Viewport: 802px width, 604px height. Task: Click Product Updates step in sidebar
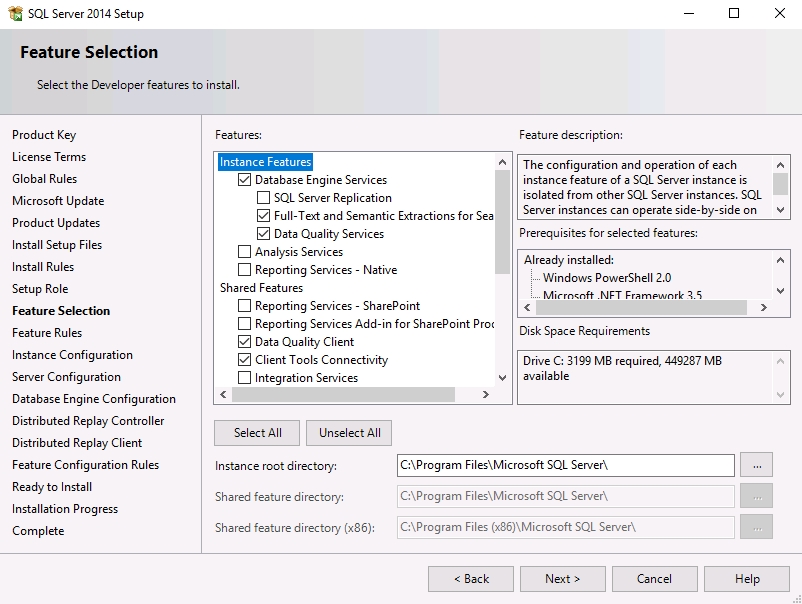56,222
